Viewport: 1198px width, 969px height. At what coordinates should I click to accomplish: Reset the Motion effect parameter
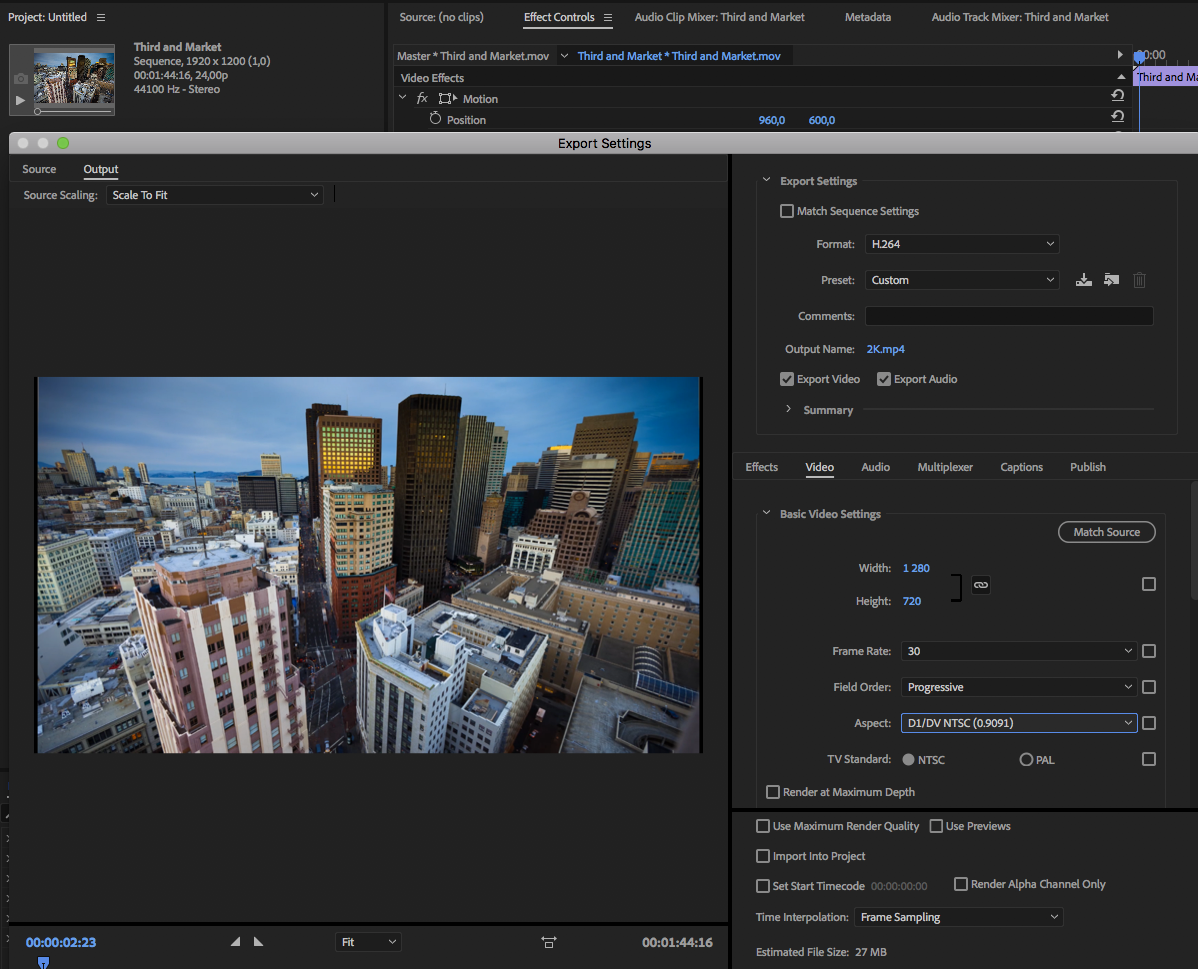pos(1117,96)
